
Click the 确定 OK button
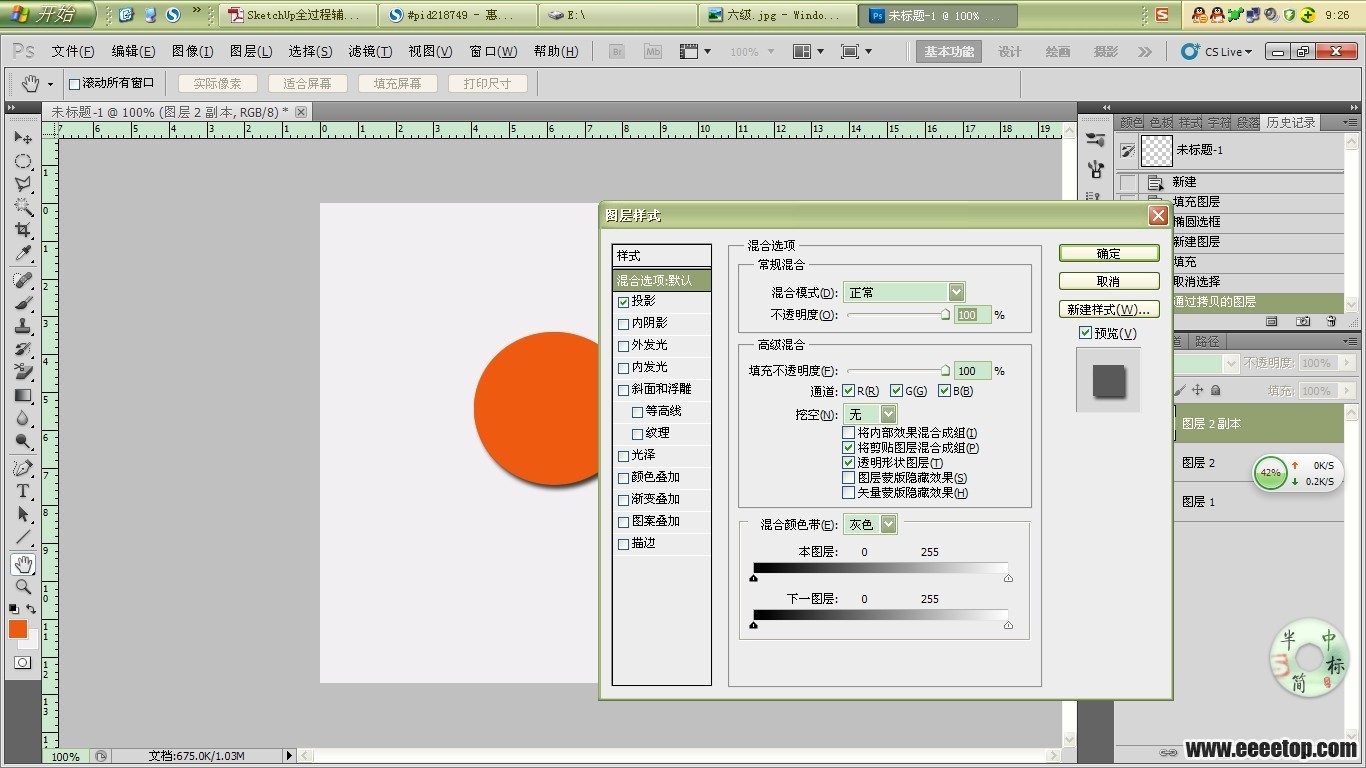click(x=1109, y=253)
